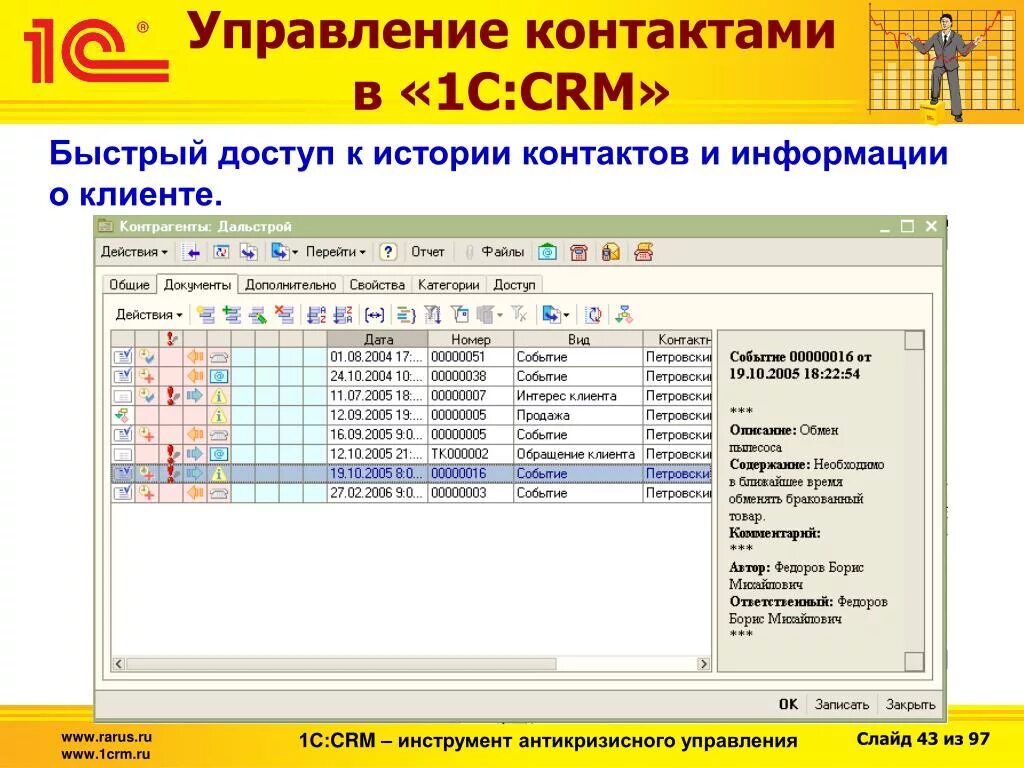Open the help question mark icon
Image resolution: width=1024 pixels, height=768 pixels.
pyautogui.click(x=388, y=252)
